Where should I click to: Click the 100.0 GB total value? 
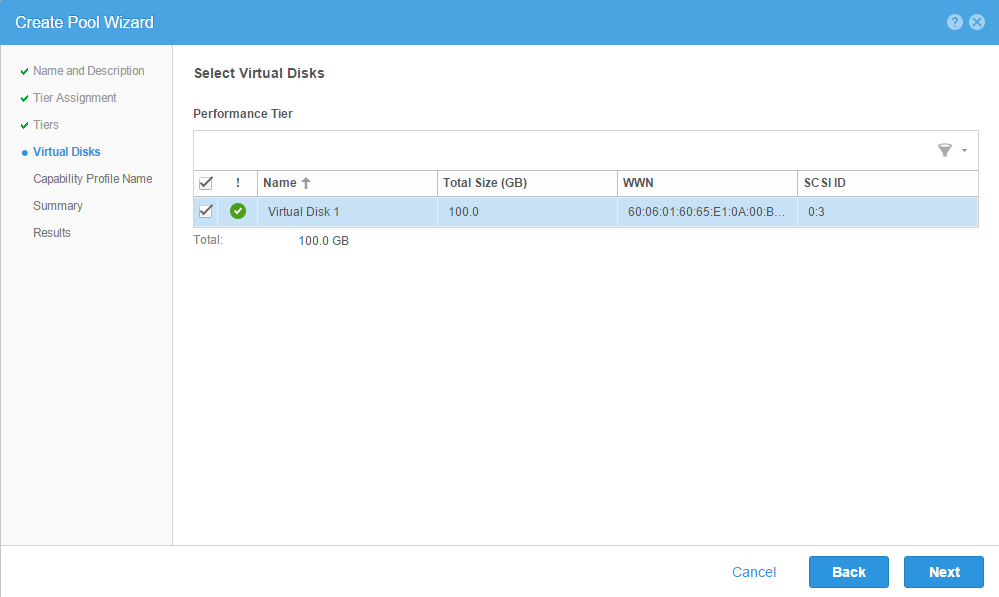[x=324, y=241]
